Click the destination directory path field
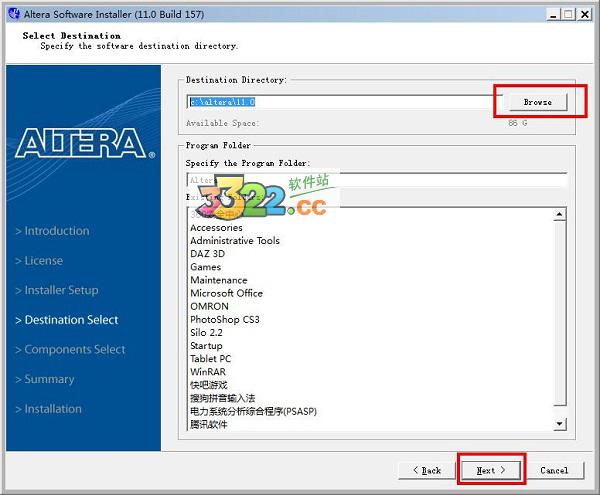The height and width of the screenshot is (495, 600). pyautogui.click(x=344, y=102)
